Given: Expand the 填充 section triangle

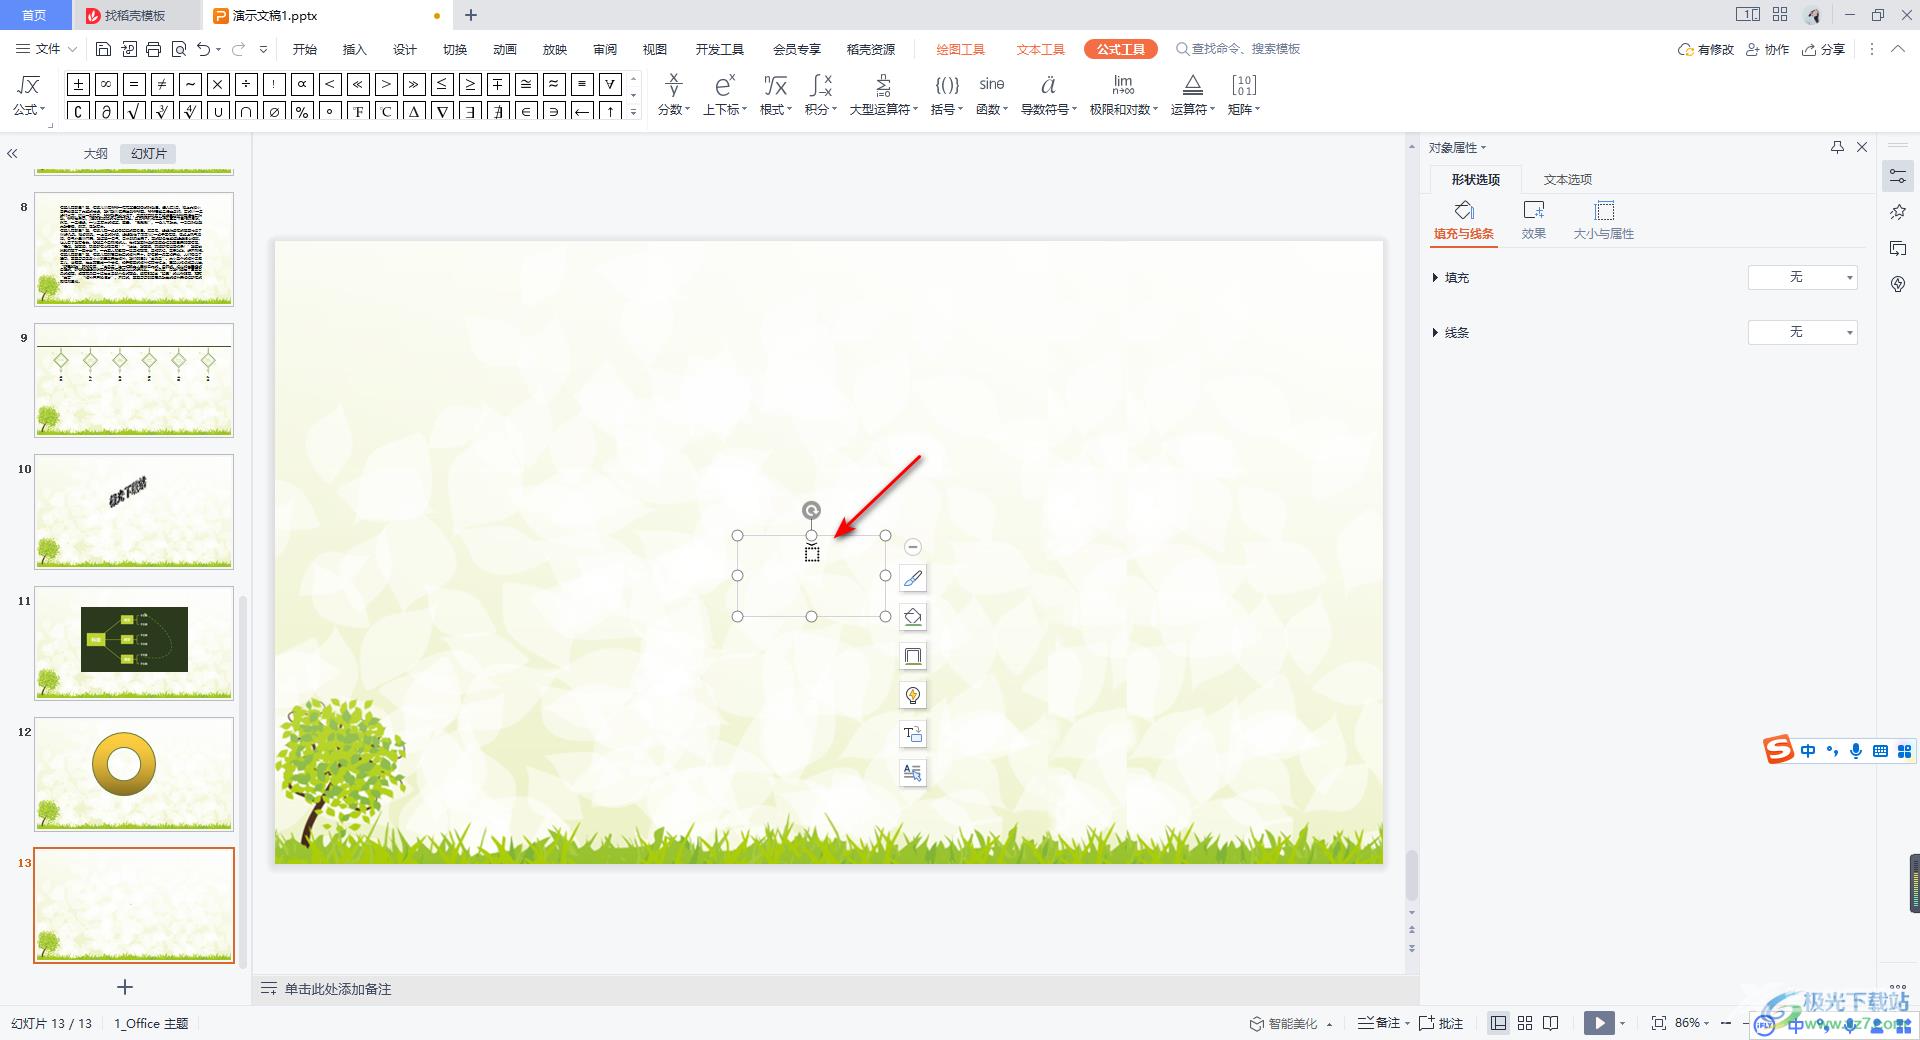Looking at the screenshot, I should 1436,278.
